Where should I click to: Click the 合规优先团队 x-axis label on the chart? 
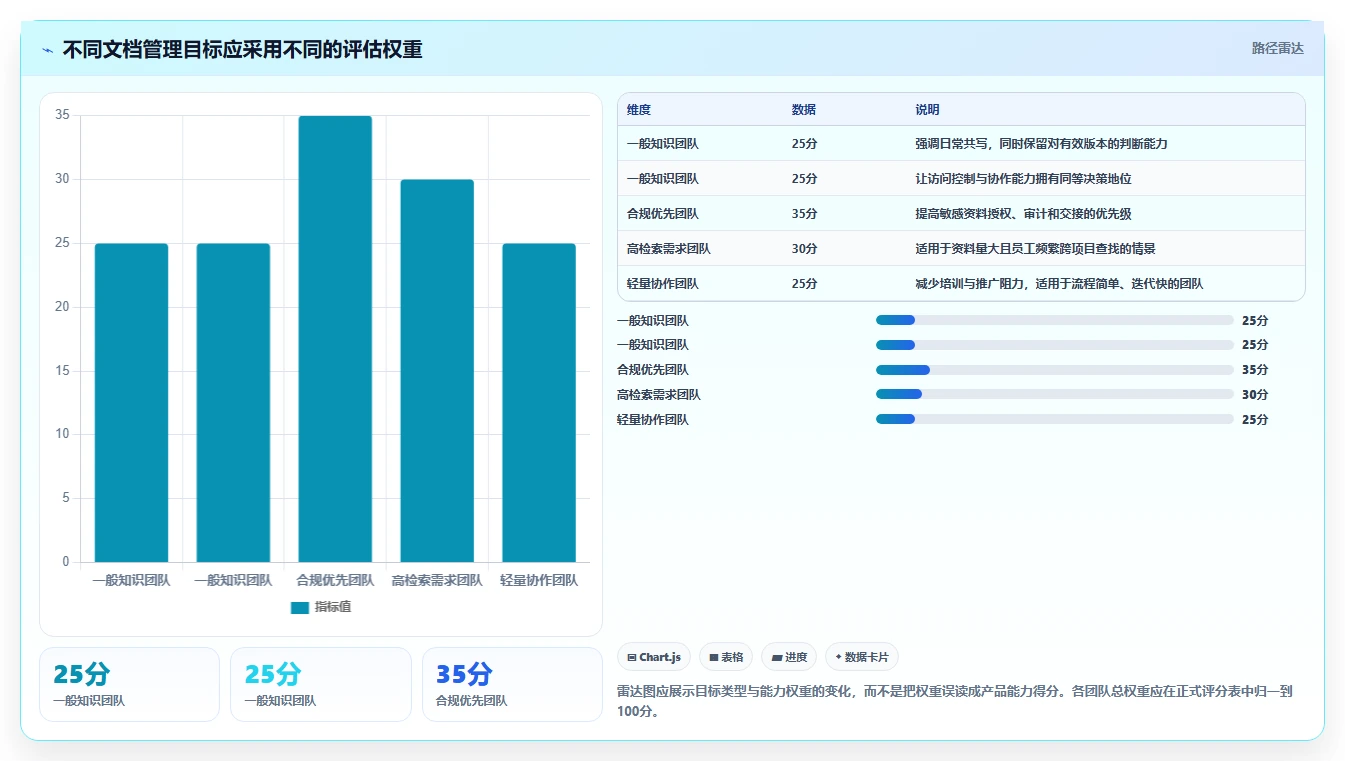coord(335,580)
